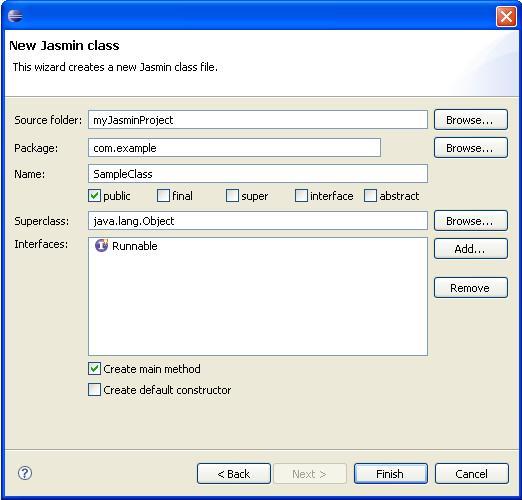Image resolution: width=522 pixels, height=500 pixels.
Task: Enable the final modifier checkbox
Action: point(163,196)
